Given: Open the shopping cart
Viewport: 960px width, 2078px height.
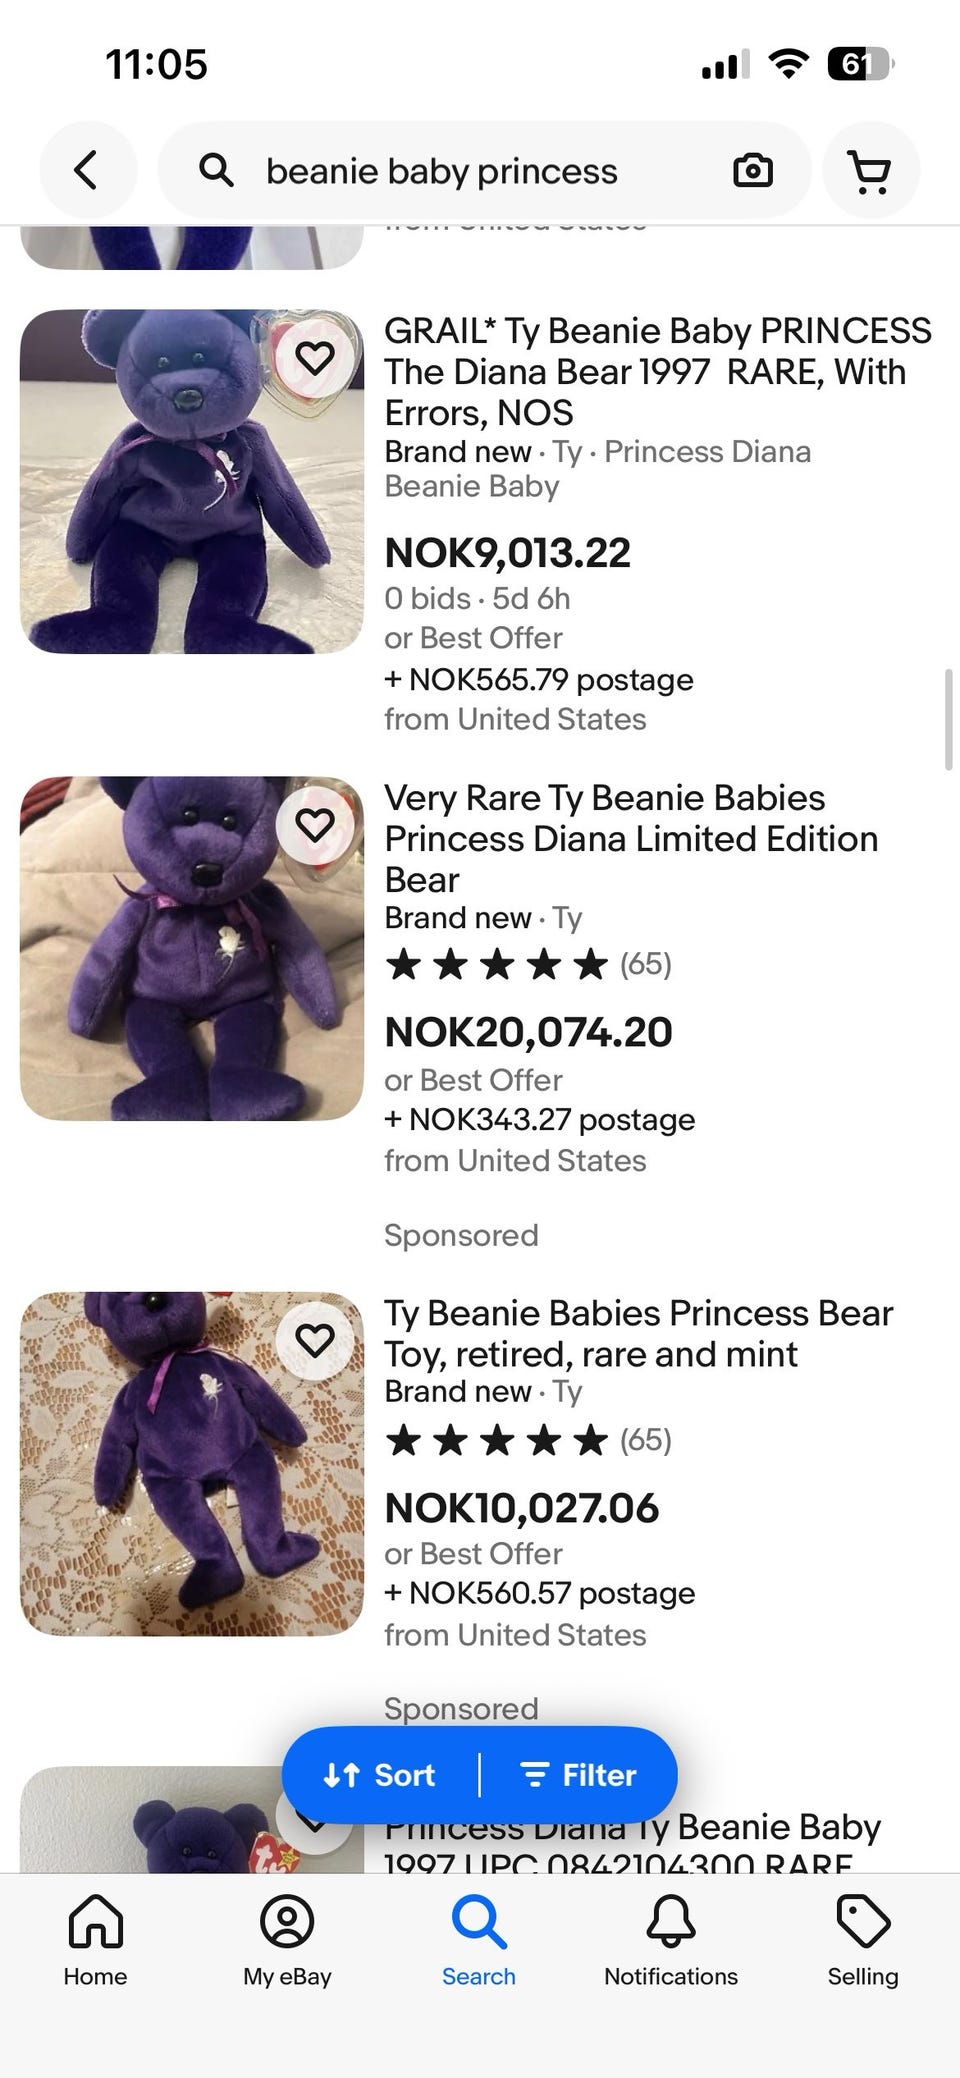Looking at the screenshot, I should (870, 171).
